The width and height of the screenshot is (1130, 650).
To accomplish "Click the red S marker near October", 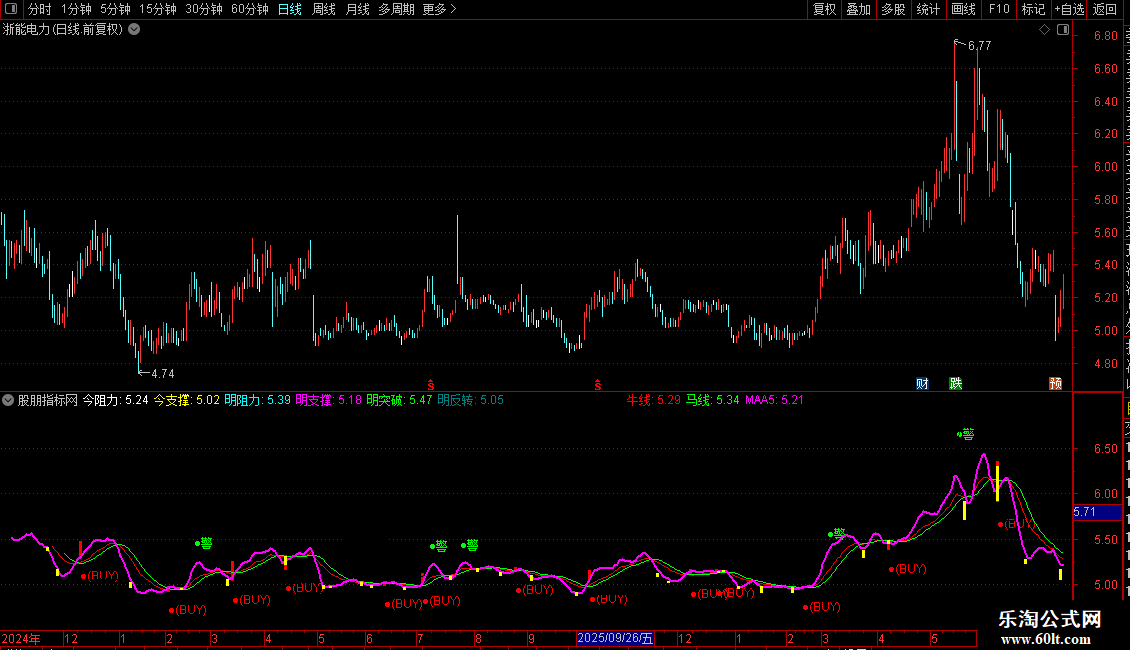I will pos(597,386).
